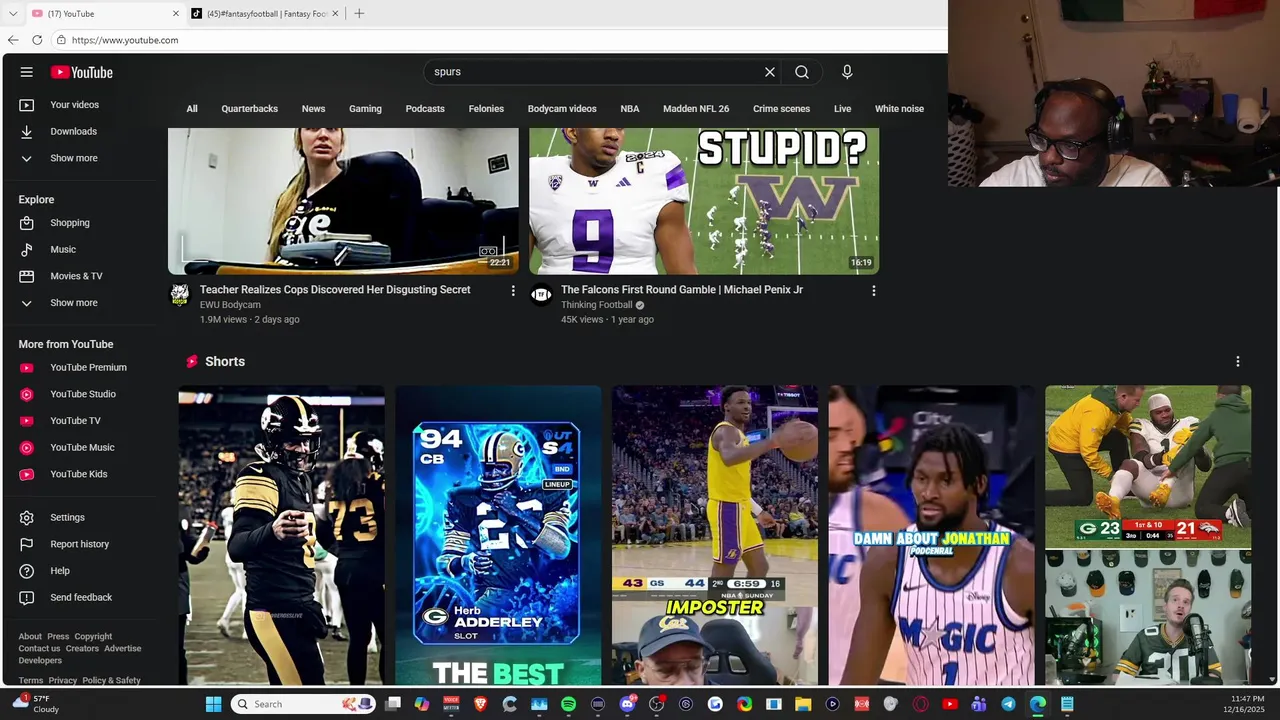Select the Podcasts filter chip
The image size is (1280, 720).
coord(425,109)
